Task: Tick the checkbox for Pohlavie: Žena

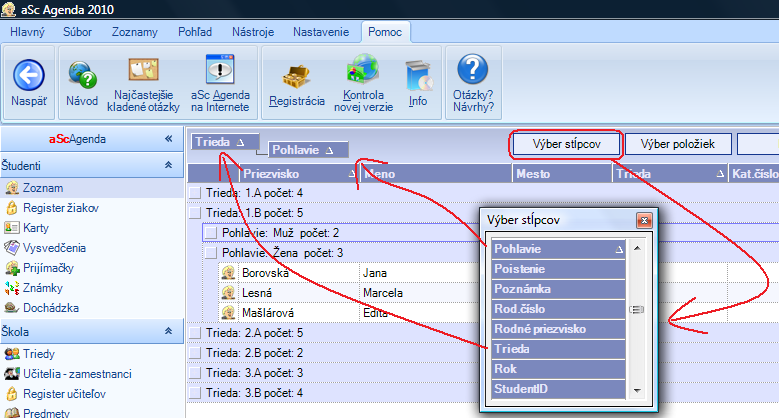Action: 211,253
